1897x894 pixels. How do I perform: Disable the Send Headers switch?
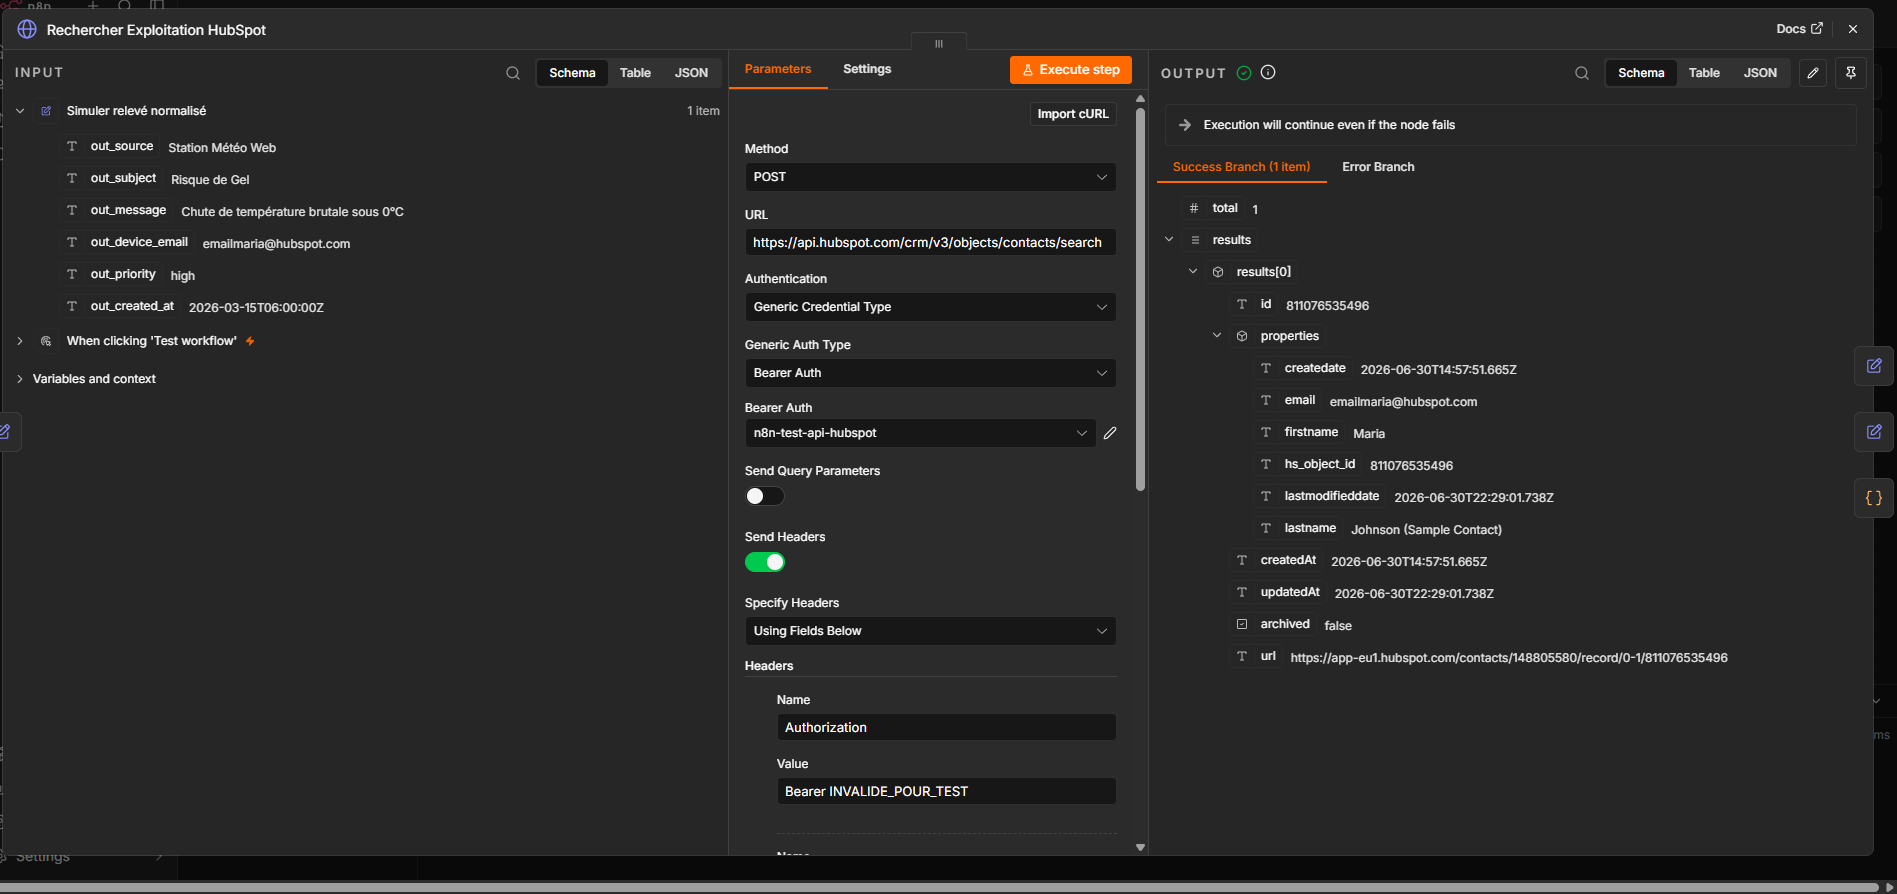(x=765, y=562)
